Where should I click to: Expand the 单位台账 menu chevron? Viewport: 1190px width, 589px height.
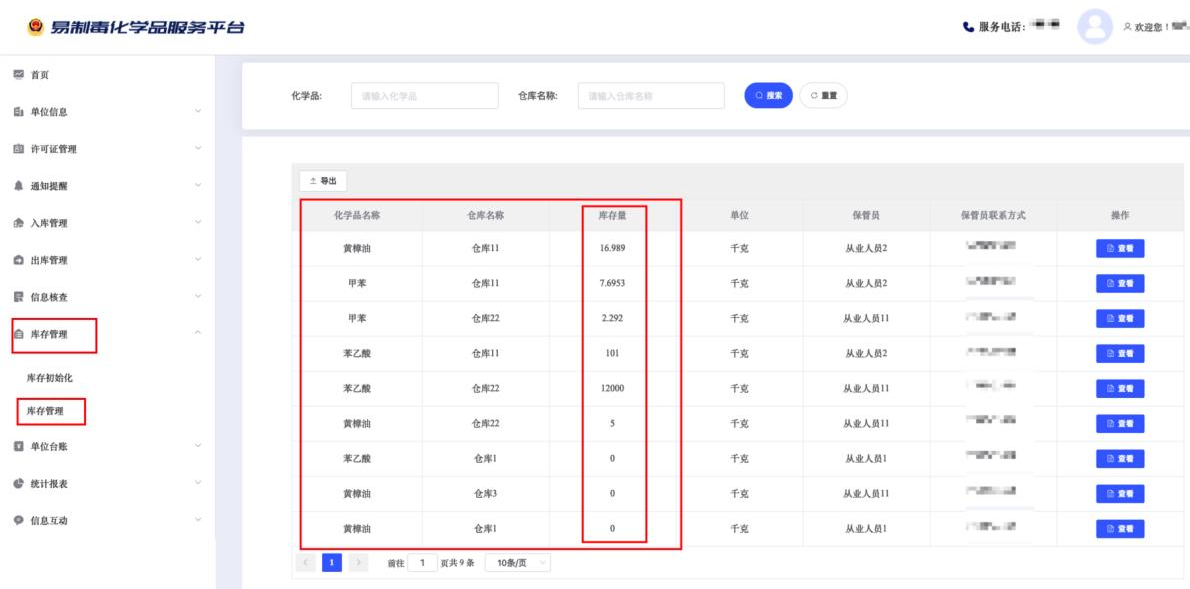tap(198, 446)
